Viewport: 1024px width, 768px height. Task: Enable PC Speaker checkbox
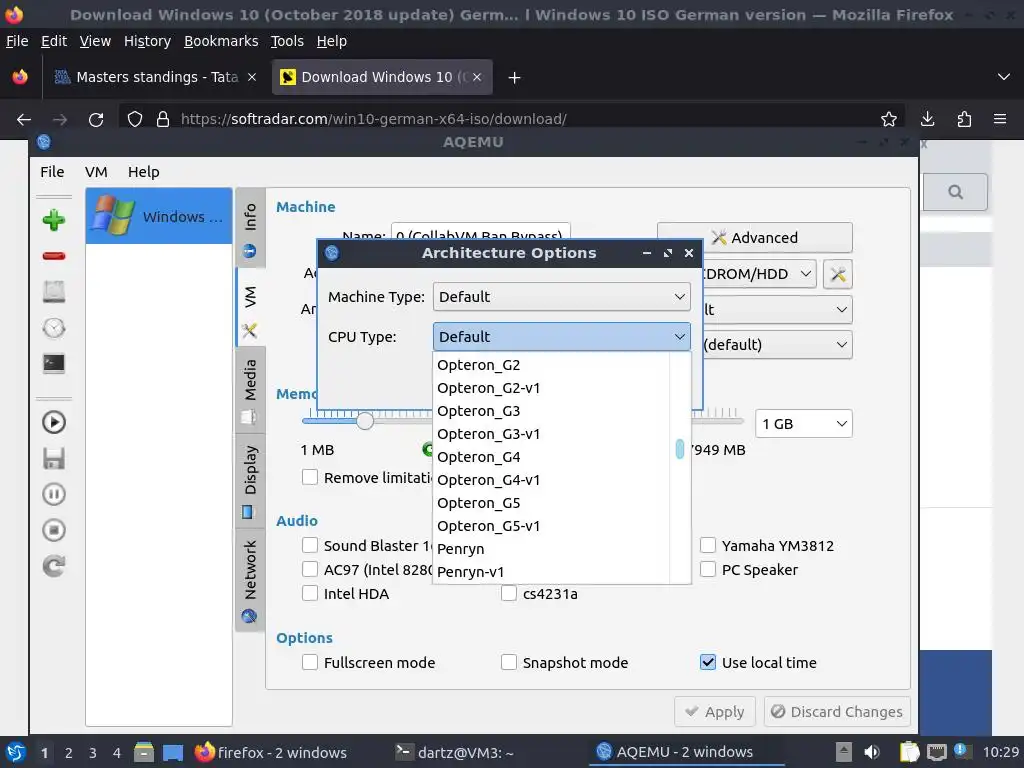(708, 569)
